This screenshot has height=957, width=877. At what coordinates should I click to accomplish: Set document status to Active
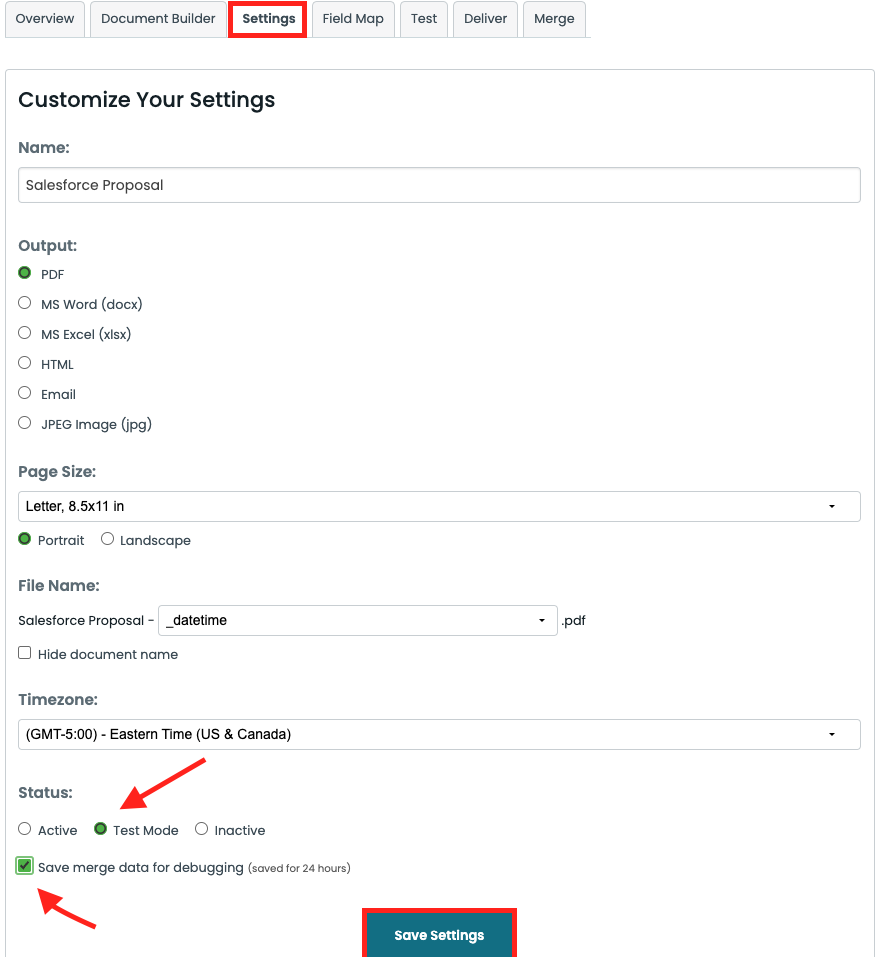tap(24, 828)
